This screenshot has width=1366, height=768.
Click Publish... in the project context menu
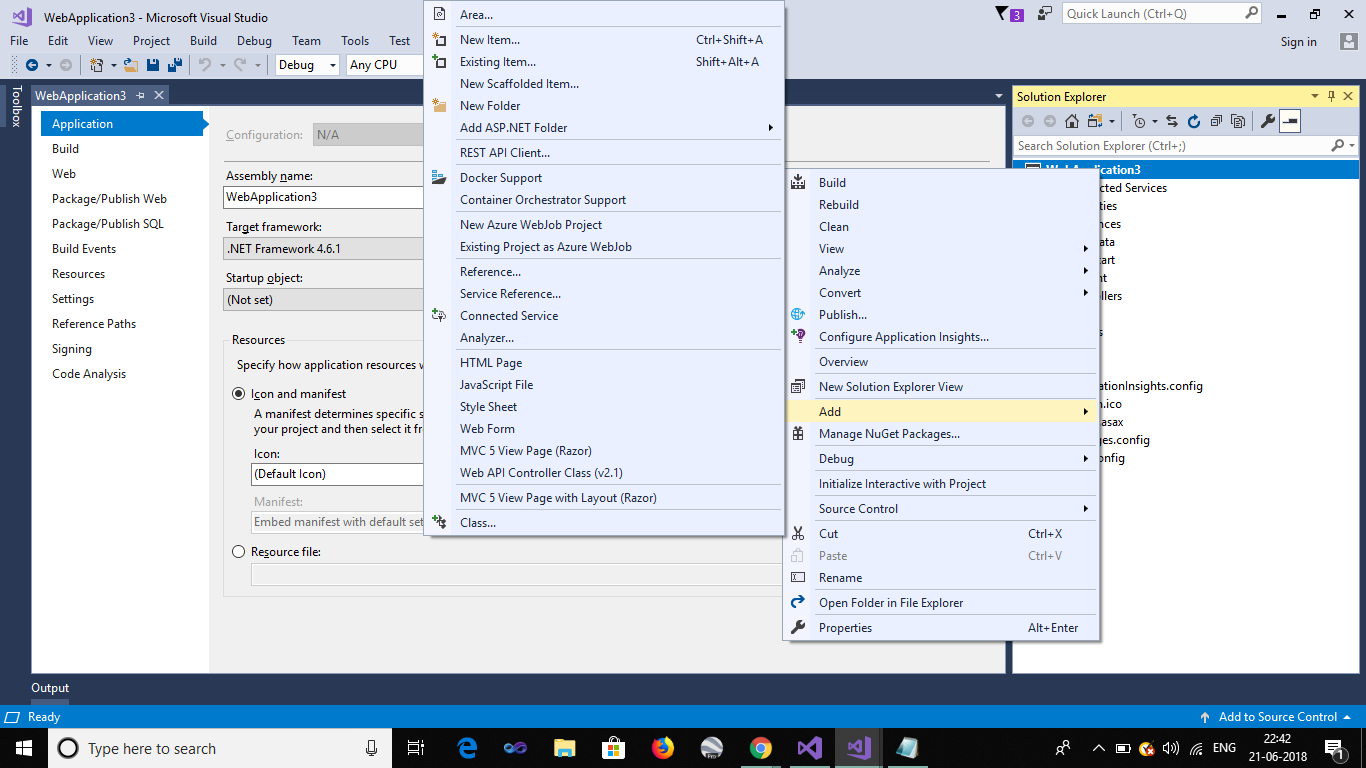(940, 315)
